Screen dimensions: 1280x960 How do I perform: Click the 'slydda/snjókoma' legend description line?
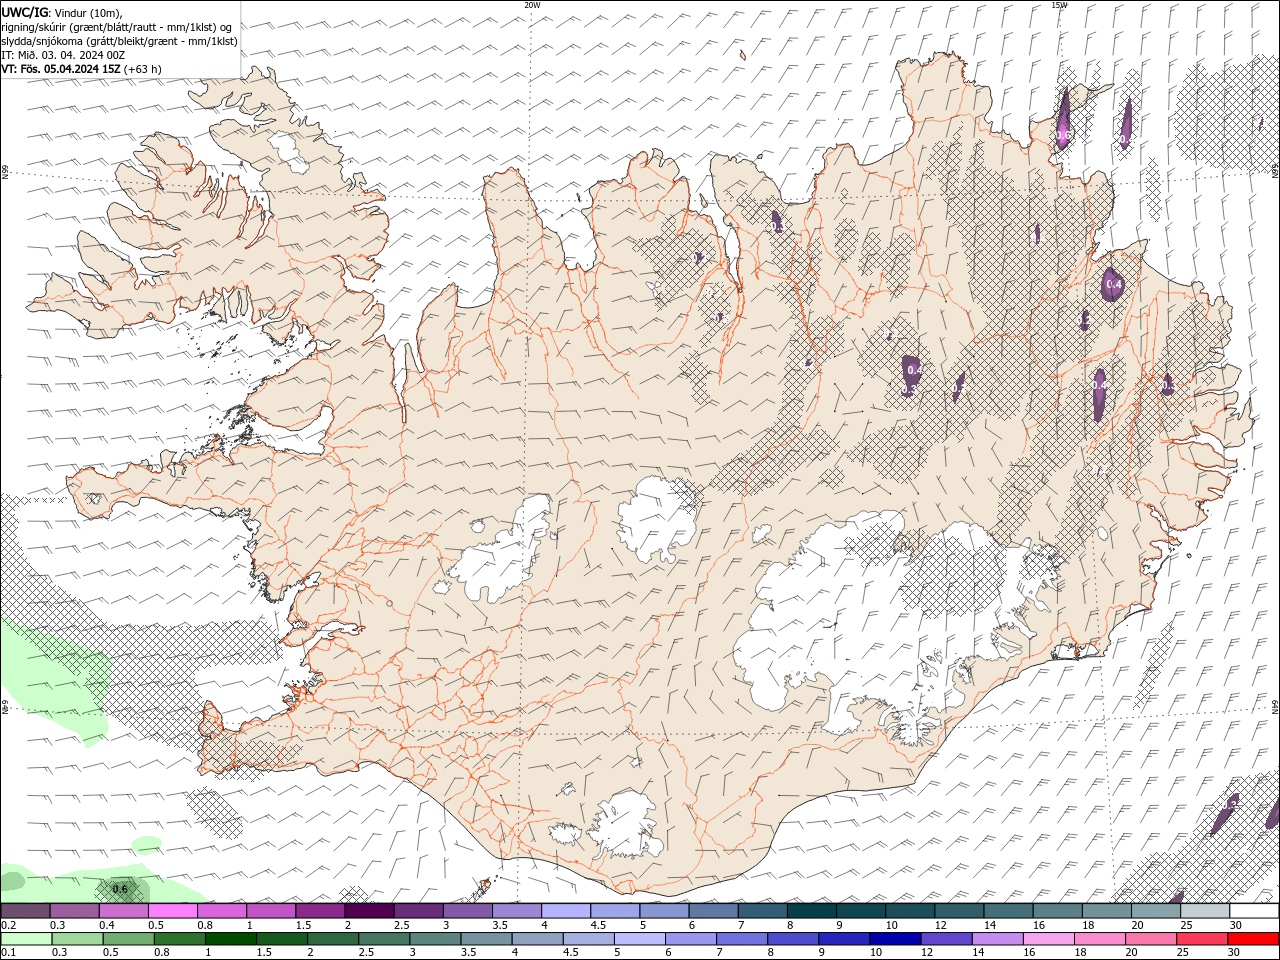[x=119, y=41]
